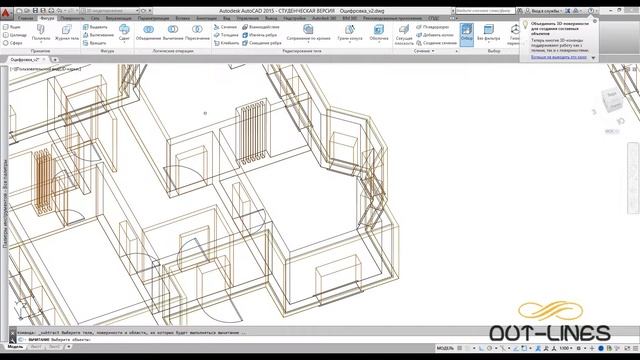
Task: Select the Взаимодействие (Interfere) tool
Action: (261, 27)
